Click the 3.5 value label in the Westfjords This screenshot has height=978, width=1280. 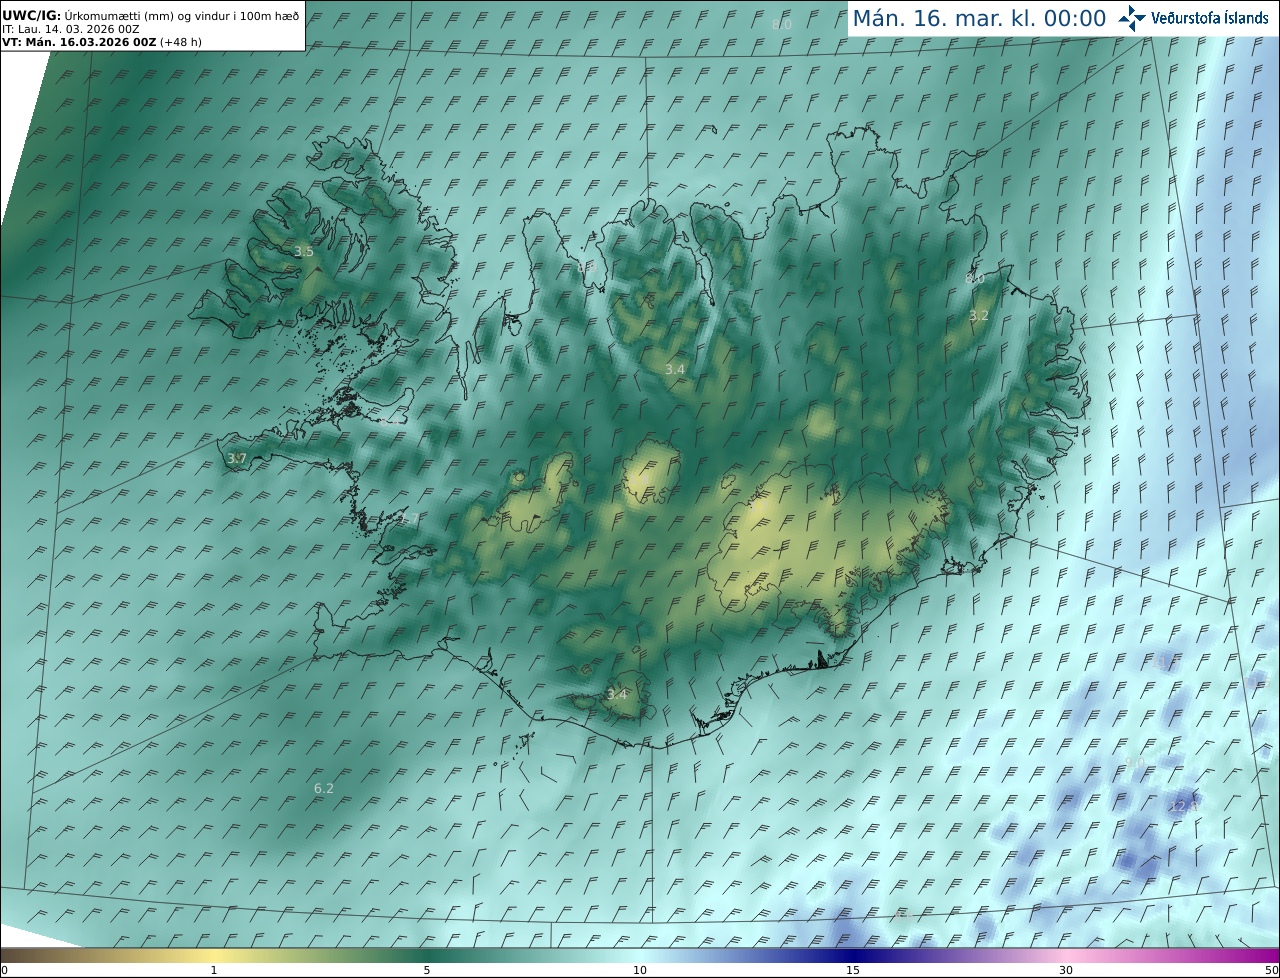pos(304,252)
